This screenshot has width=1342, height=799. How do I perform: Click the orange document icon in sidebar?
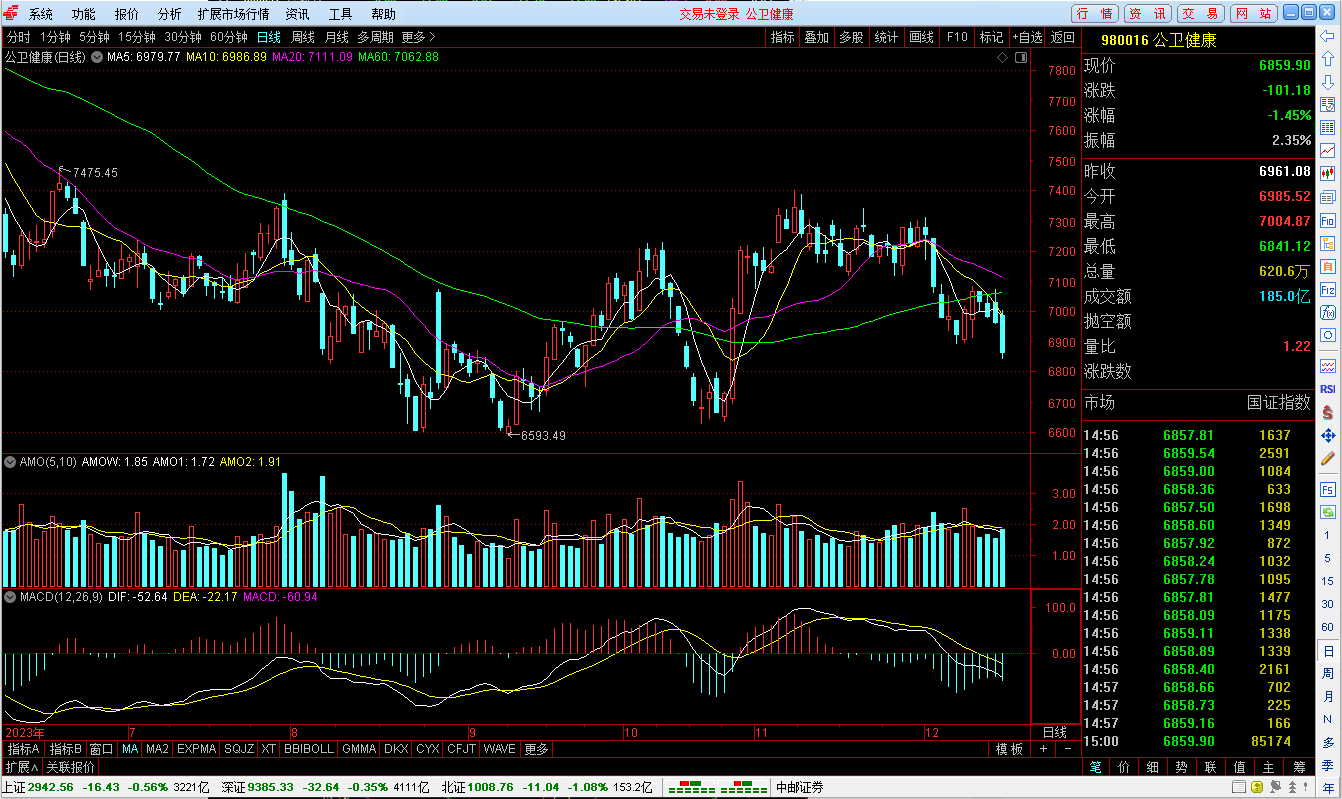[x=1328, y=266]
